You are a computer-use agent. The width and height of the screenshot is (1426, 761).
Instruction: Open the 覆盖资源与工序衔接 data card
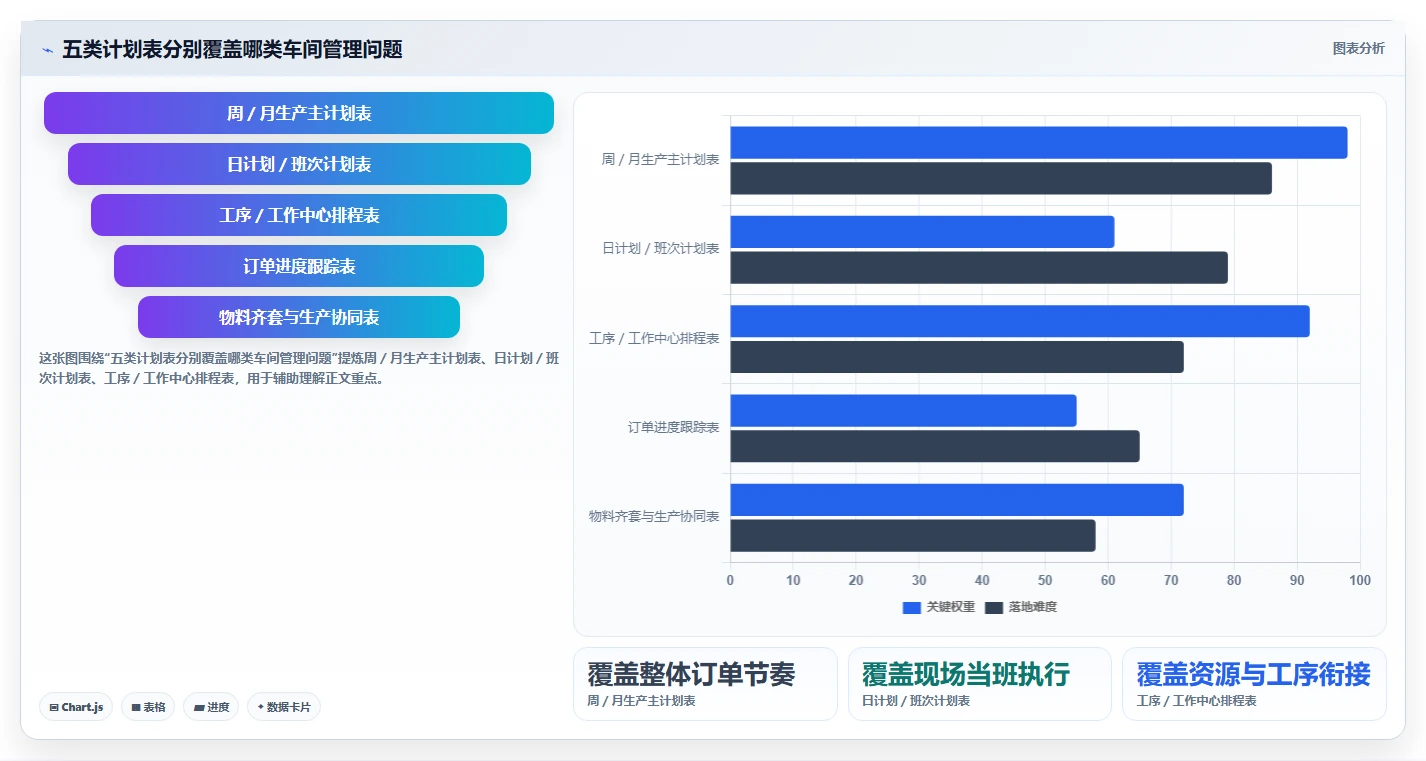click(1254, 684)
